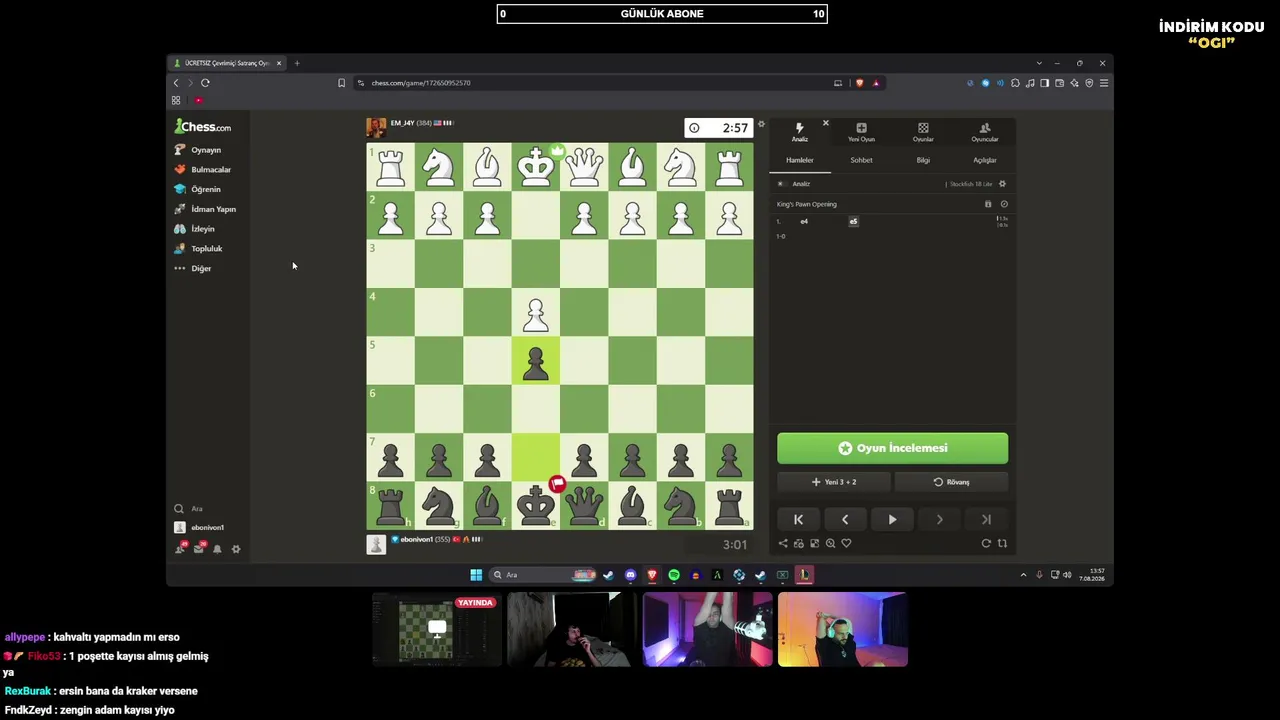
Task: Select the Oyunlar tab
Action: pyautogui.click(x=923, y=132)
